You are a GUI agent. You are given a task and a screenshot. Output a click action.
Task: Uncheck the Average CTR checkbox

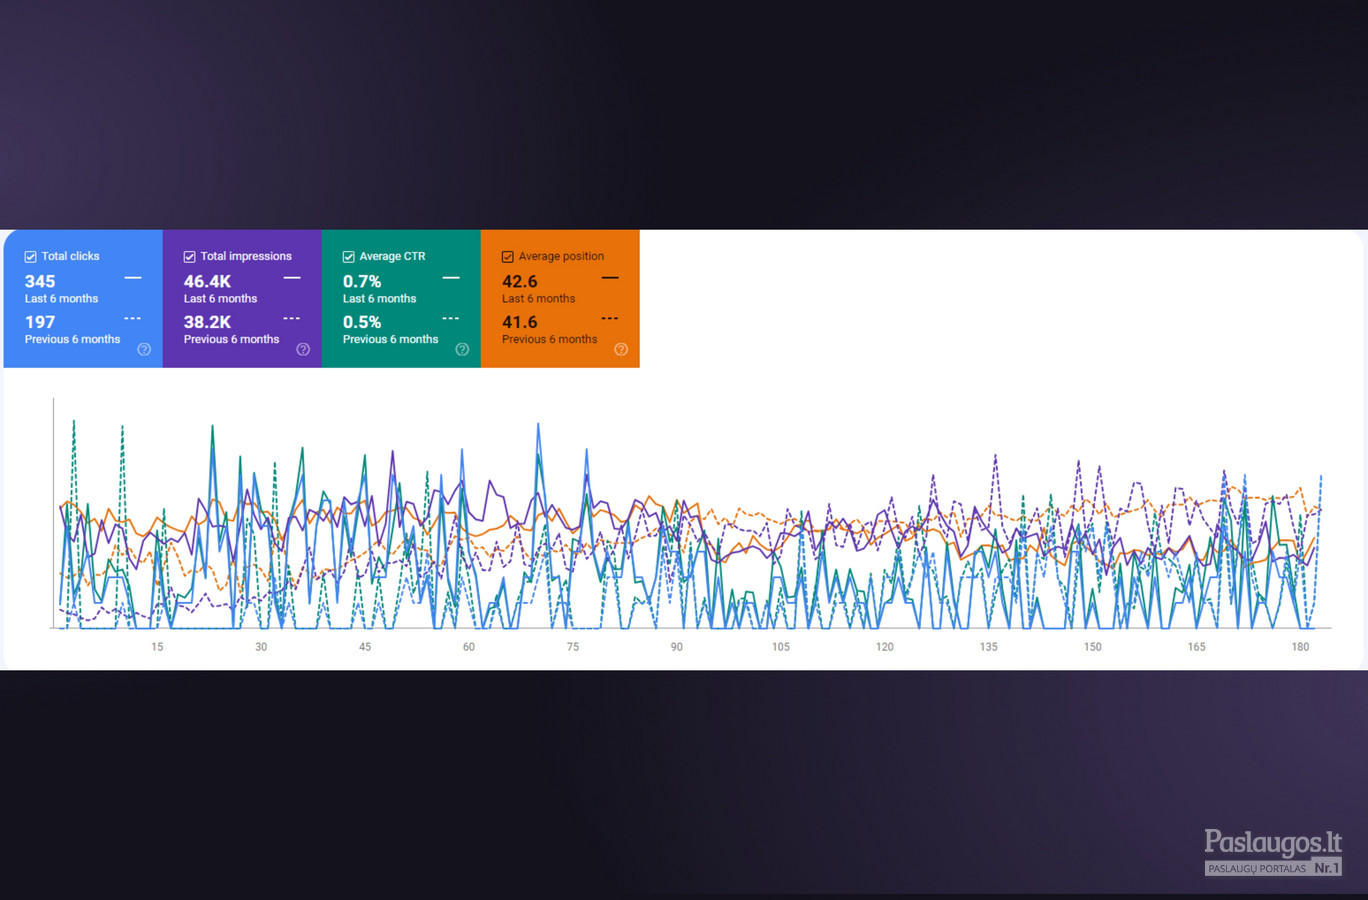point(348,257)
